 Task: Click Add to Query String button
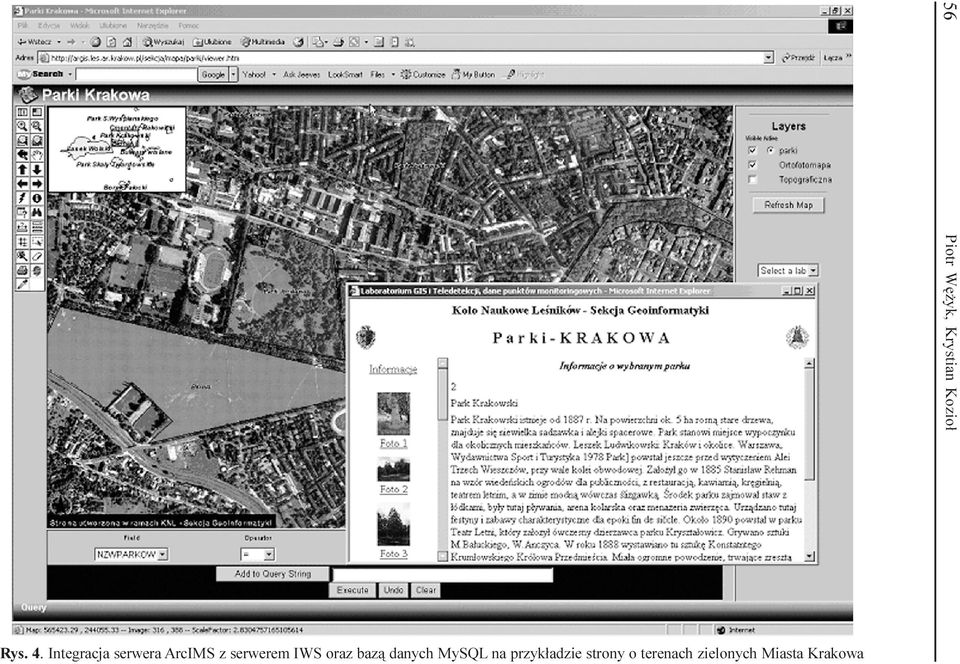pyautogui.click(x=273, y=574)
